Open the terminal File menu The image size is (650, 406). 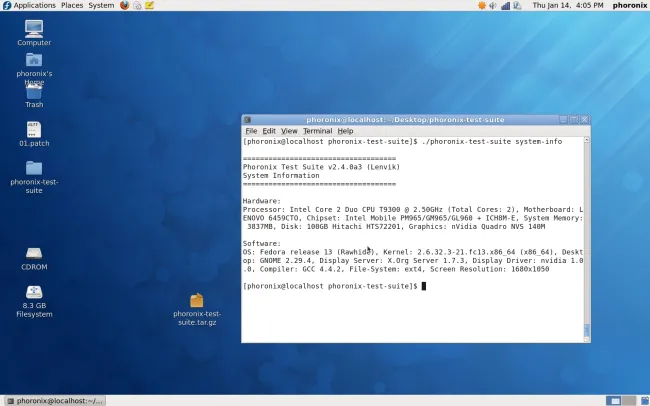(x=251, y=131)
